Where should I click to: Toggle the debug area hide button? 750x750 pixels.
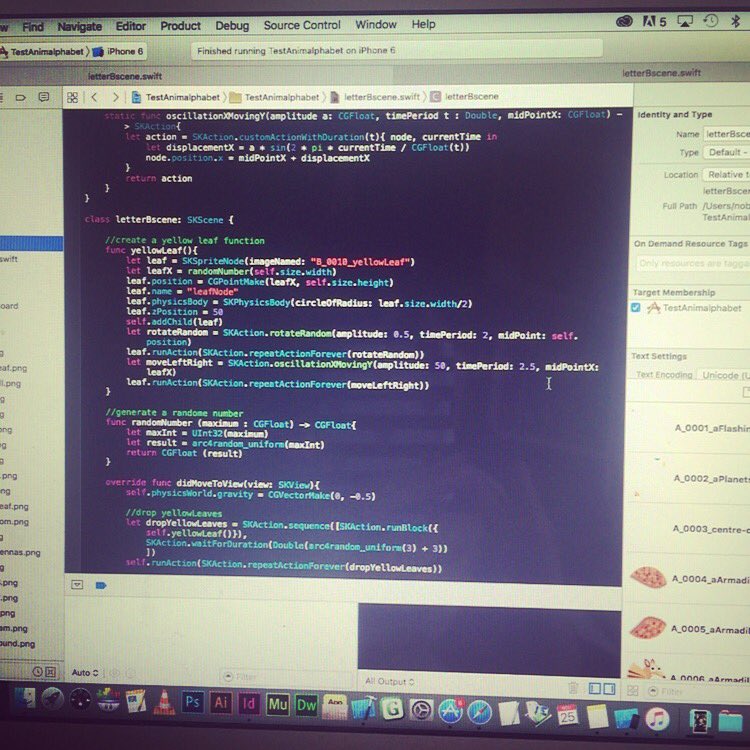click(77, 585)
